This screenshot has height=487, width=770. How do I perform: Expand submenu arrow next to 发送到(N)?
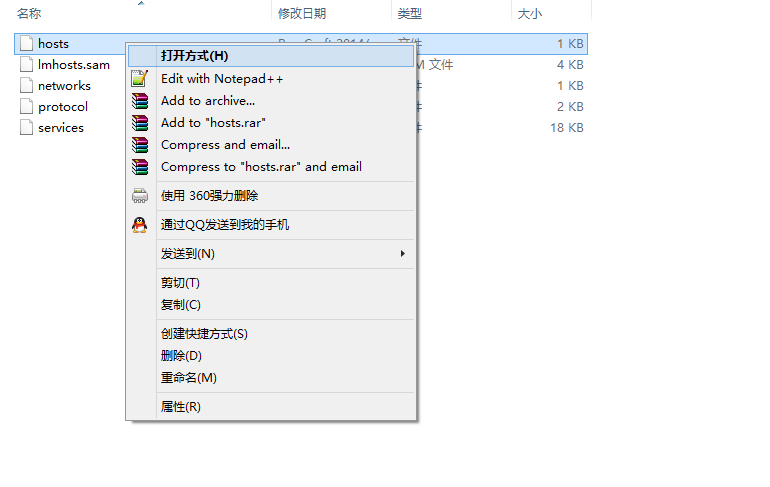(x=403, y=254)
